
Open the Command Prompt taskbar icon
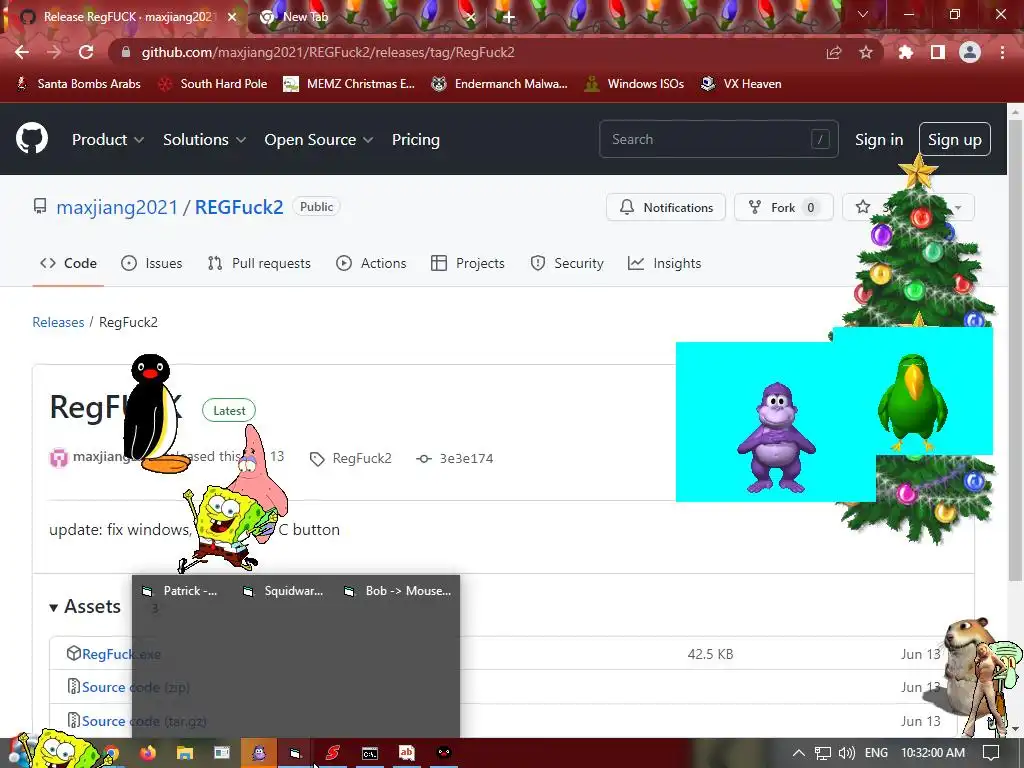click(370, 753)
